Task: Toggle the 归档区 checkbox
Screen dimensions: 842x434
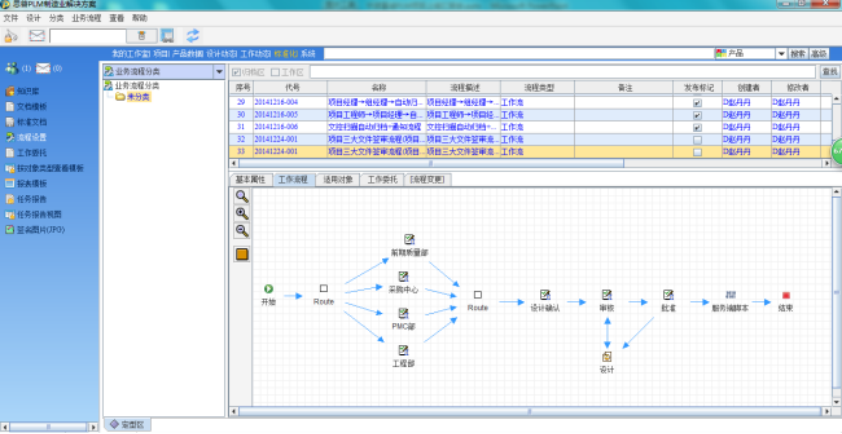Action: click(236, 73)
